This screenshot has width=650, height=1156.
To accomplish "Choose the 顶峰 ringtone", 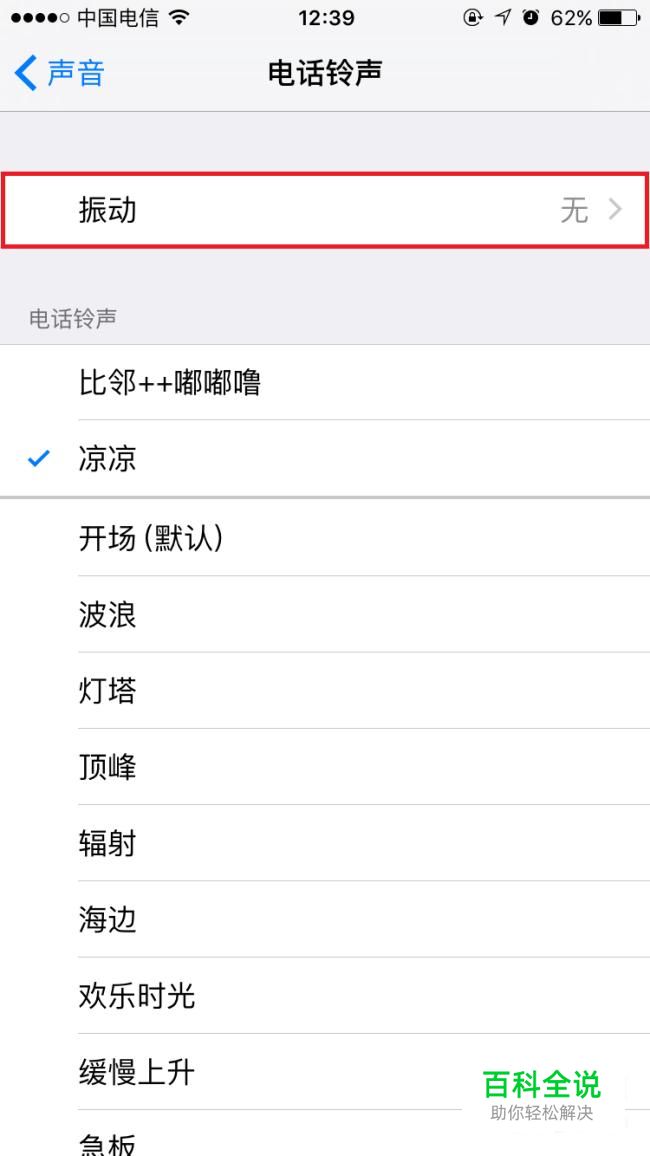I will coord(107,767).
